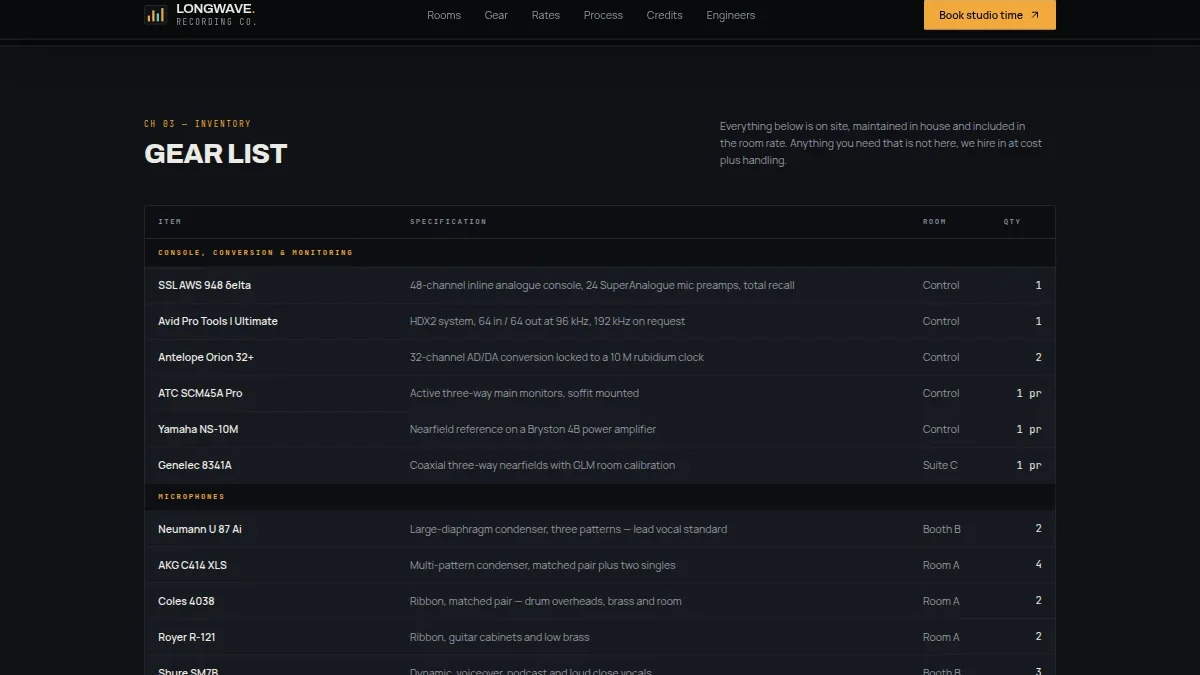Go to the Gear section
The height and width of the screenshot is (675, 1200).
coord(496,15)
